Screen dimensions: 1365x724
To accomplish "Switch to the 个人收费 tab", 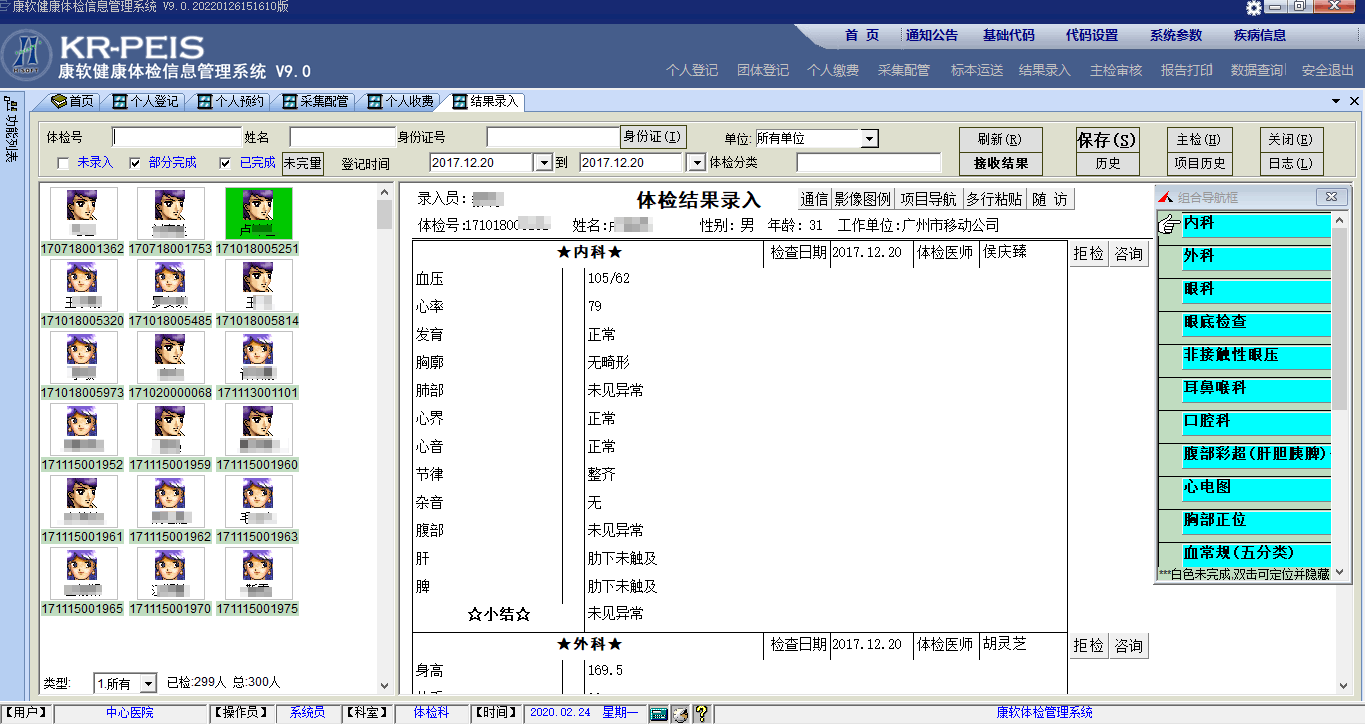I will coord(400,101).
